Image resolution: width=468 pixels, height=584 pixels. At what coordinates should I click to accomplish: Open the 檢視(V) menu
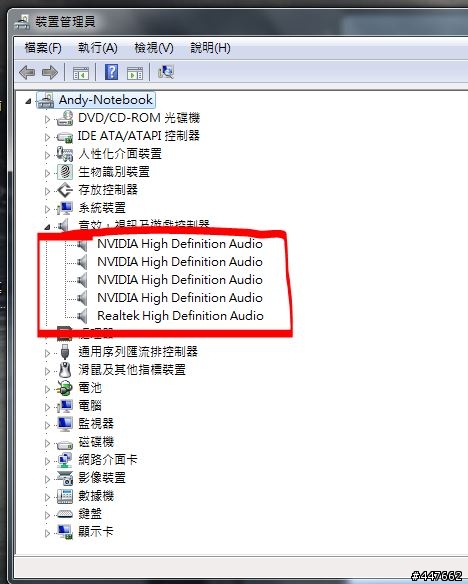point(154,48)
